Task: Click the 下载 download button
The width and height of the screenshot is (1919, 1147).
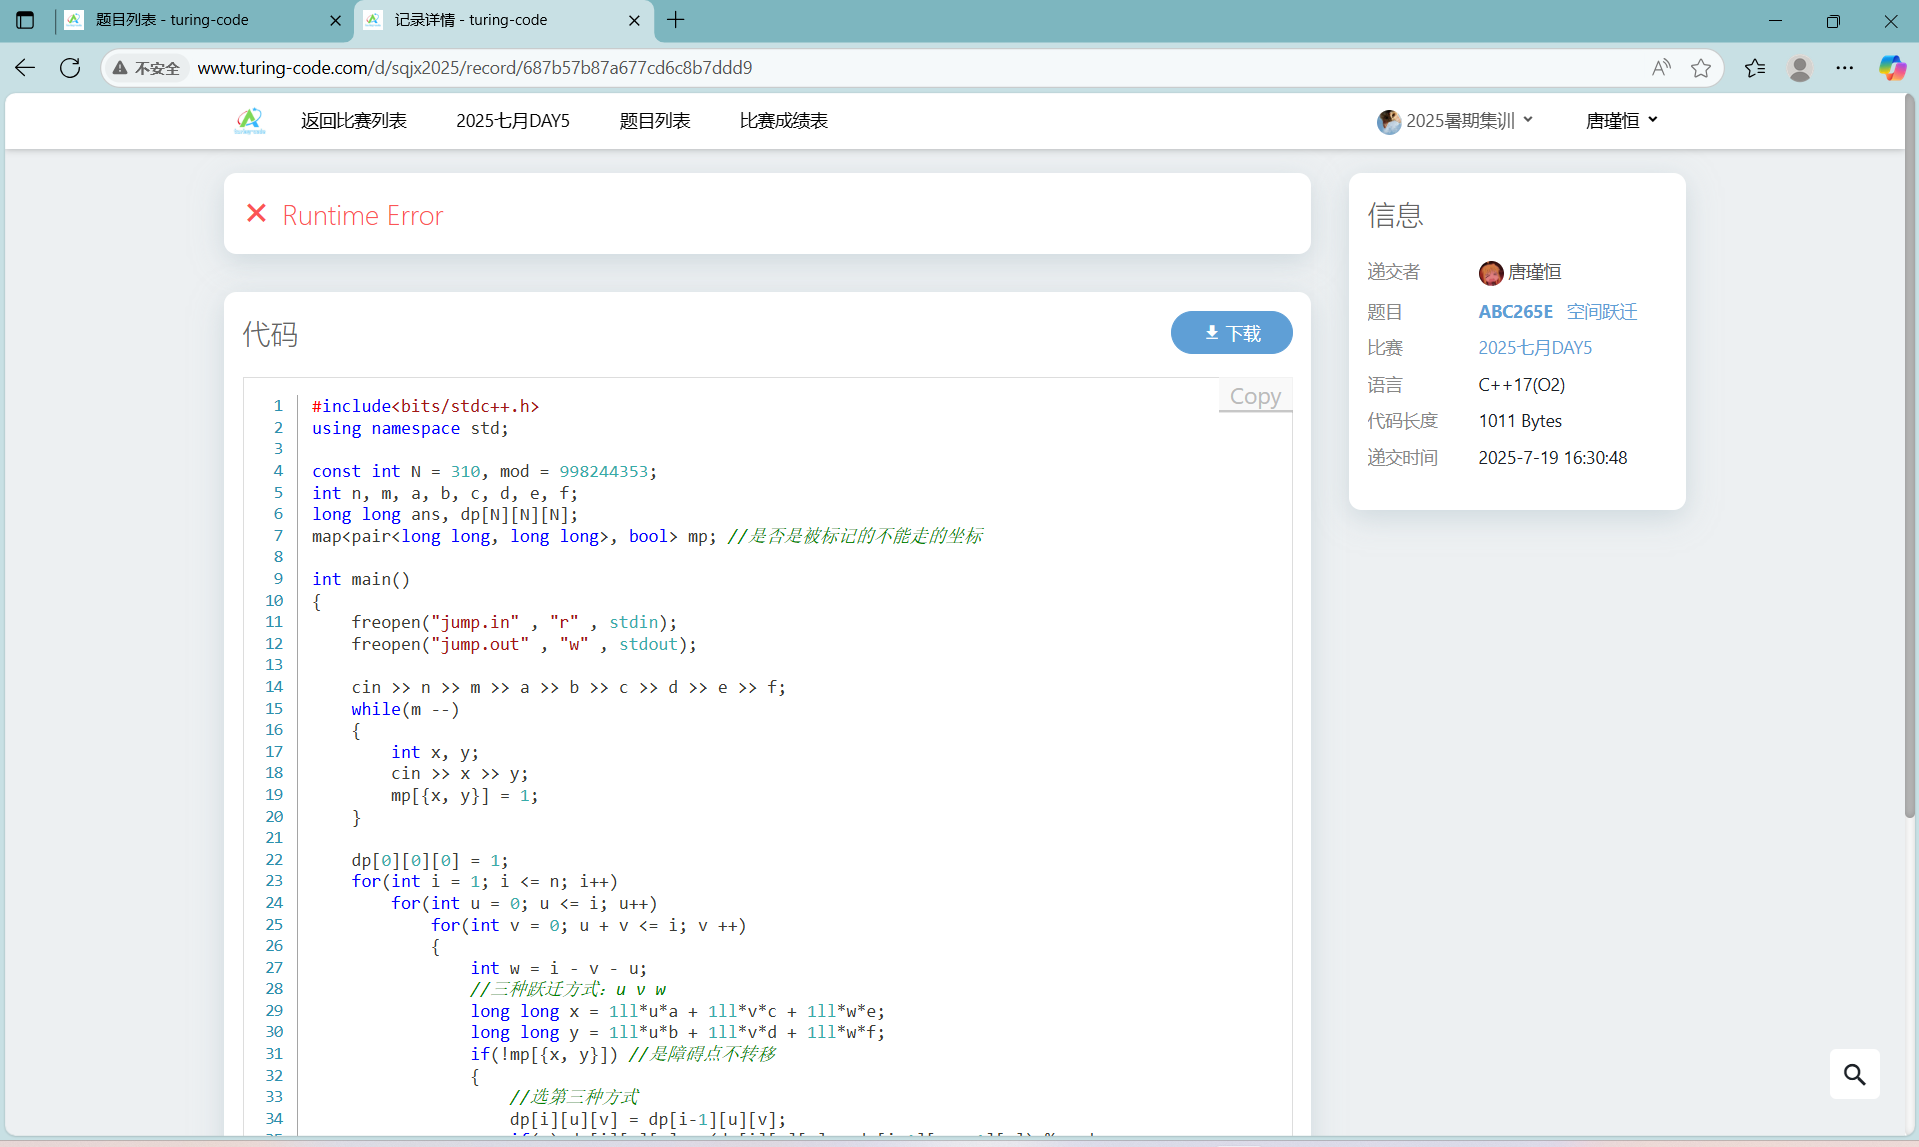Action: coord(1231,333)
